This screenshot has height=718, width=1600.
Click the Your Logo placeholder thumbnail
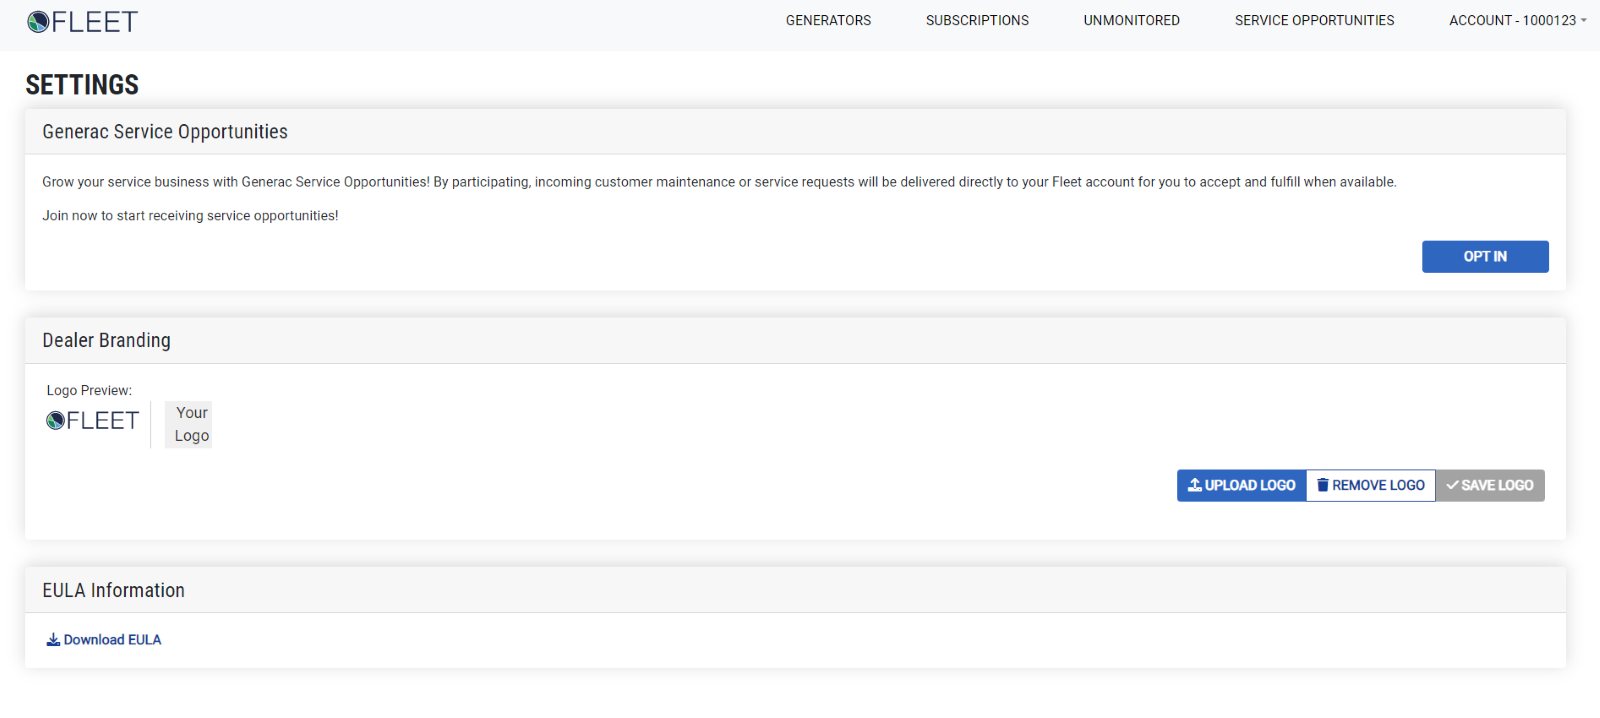[188, 424]
